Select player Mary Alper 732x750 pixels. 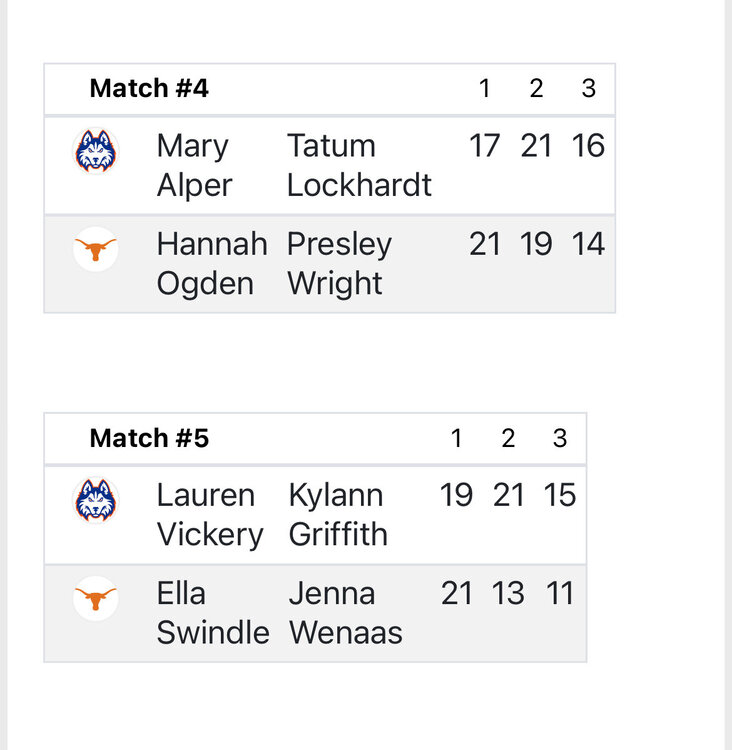coord(194,165)
